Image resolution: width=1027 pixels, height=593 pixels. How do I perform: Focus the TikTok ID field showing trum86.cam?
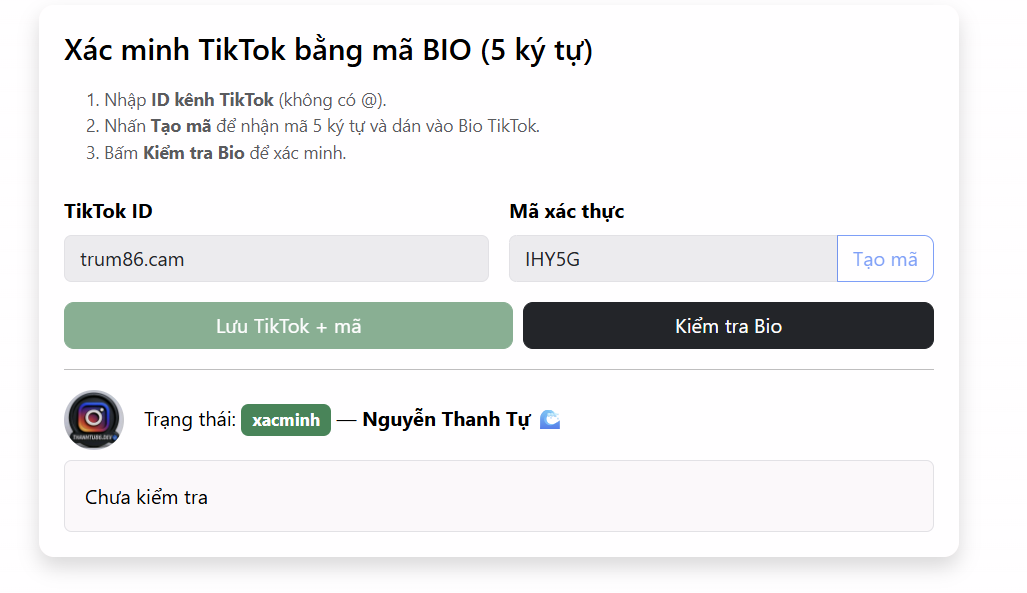pyautogui.click(x=276, y=259)
